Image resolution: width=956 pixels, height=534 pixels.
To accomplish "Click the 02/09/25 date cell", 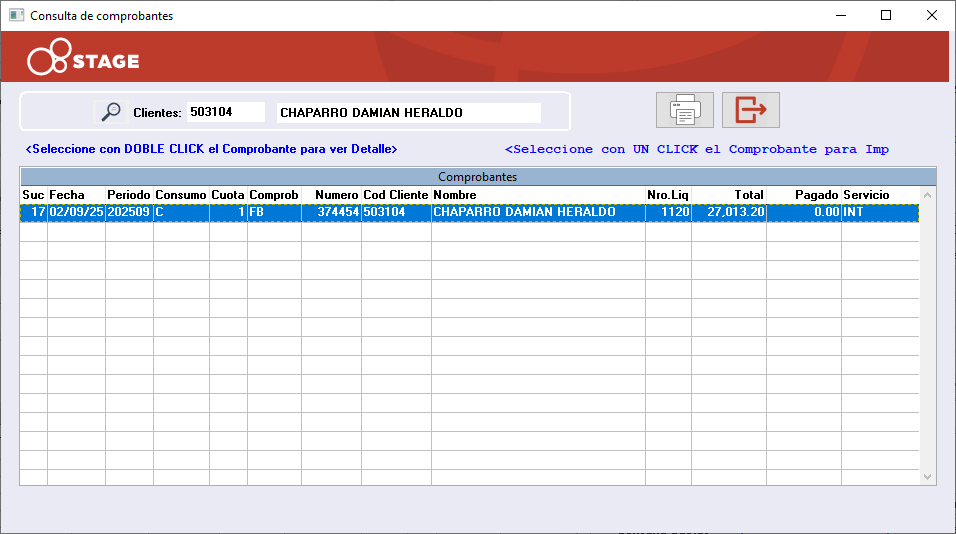I will (76, 212).
